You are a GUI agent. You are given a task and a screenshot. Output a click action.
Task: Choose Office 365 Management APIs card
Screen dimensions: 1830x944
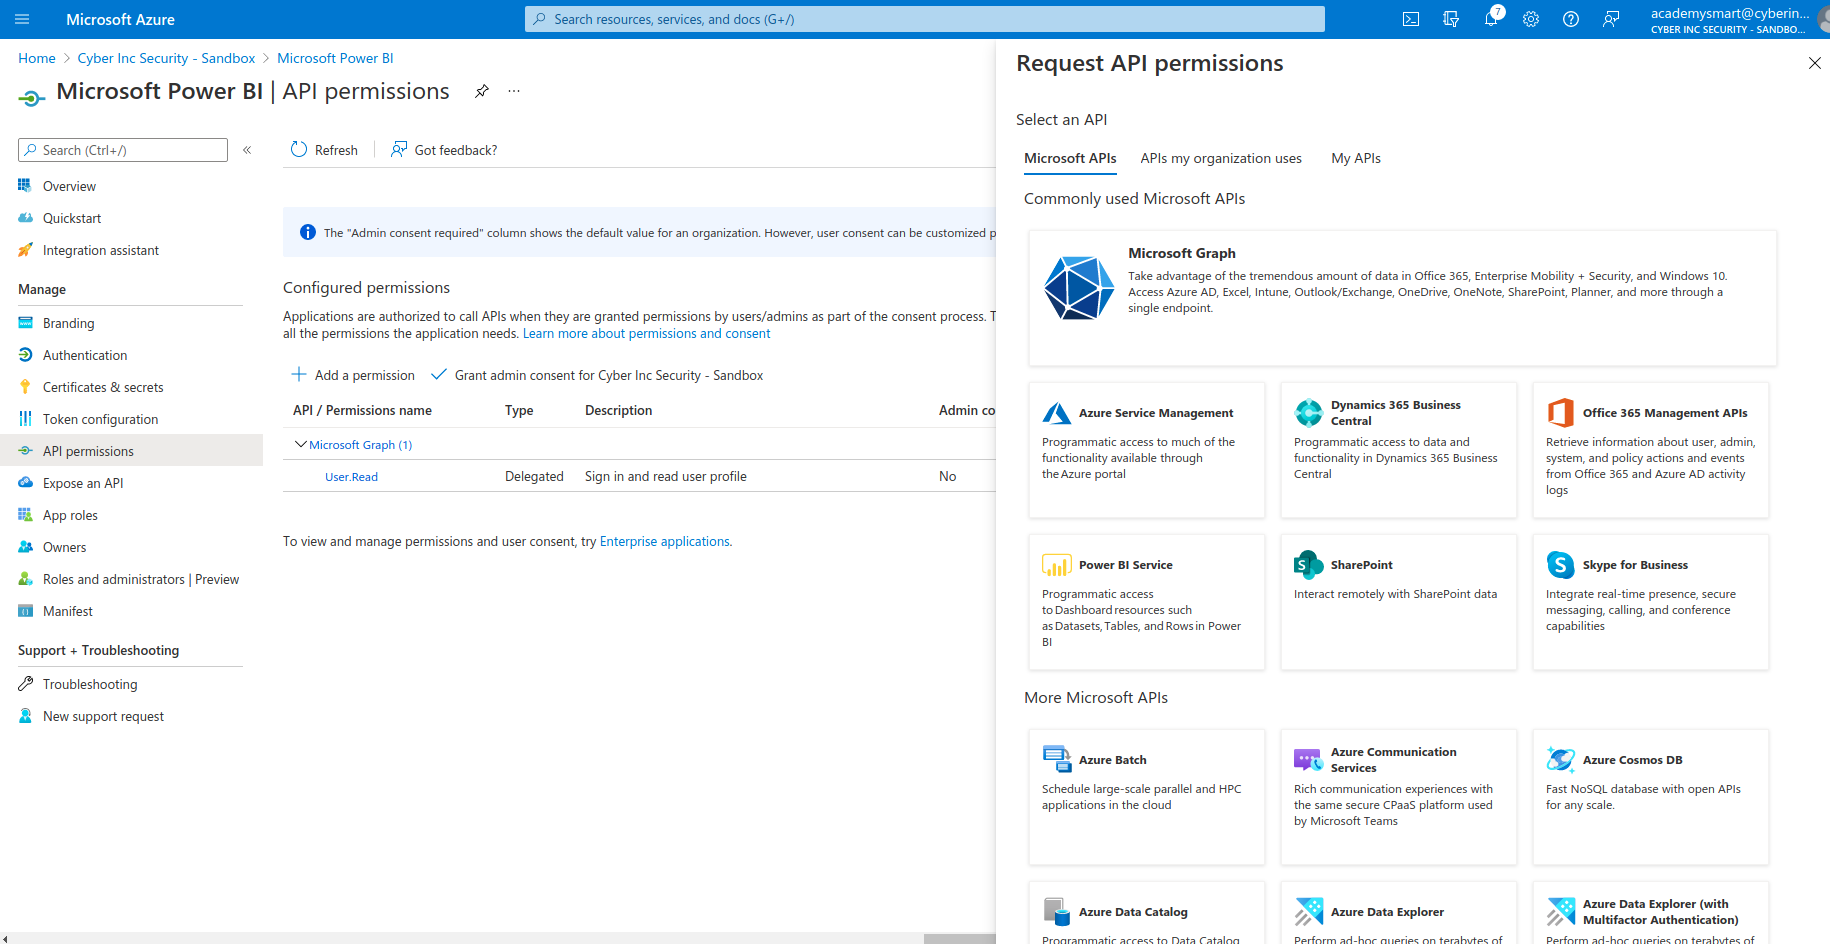(1650, 450)
